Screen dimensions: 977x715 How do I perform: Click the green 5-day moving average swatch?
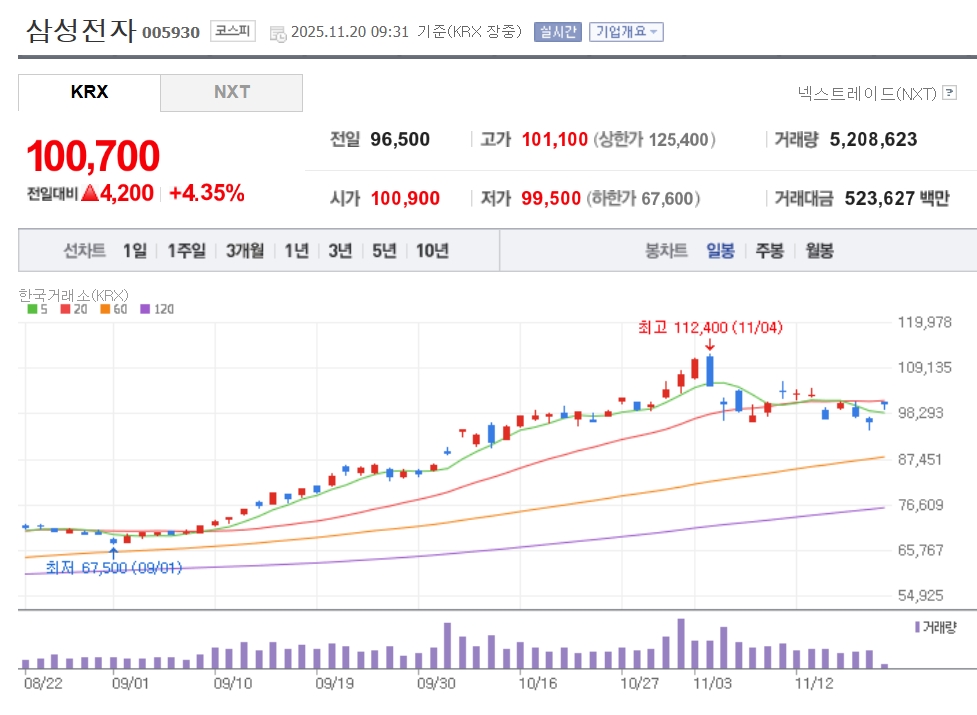pyautogui.click(x=31, y=309)
